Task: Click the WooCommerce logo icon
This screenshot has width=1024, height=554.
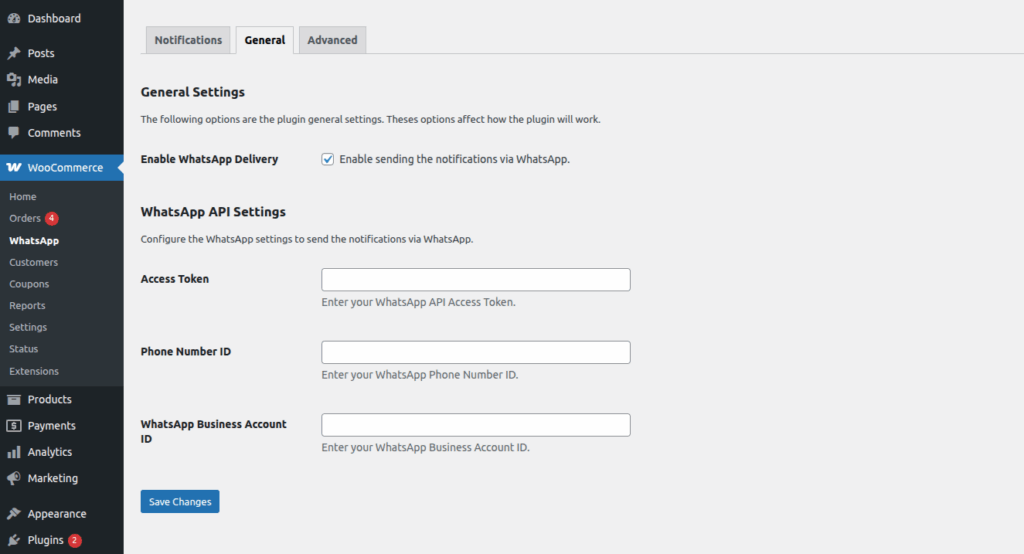Action: click(14, 168)
